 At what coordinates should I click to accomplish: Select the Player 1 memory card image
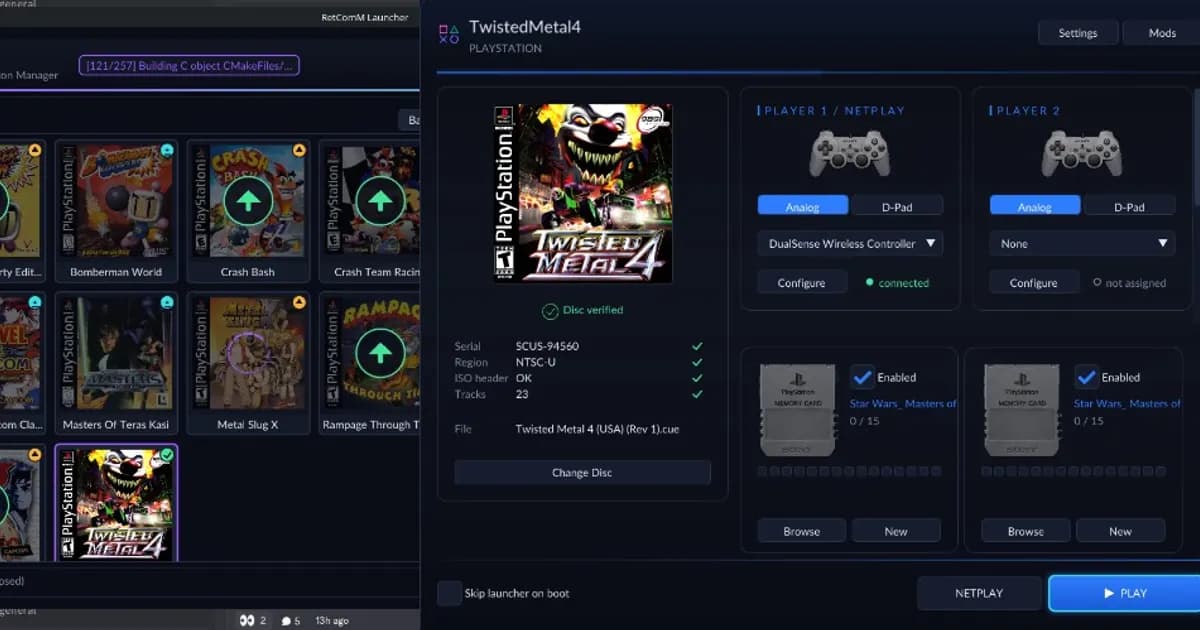(x=797, y=410)
